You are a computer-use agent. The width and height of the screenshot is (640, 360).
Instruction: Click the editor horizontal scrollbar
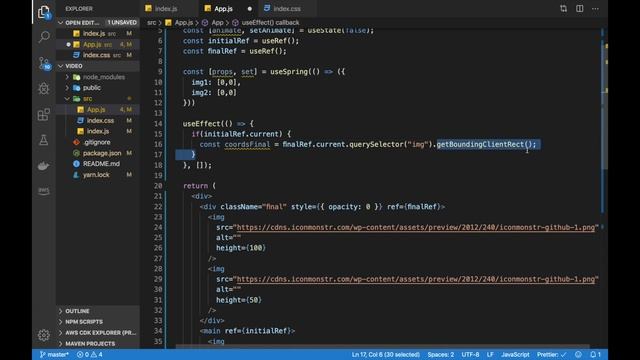point(382,347)
